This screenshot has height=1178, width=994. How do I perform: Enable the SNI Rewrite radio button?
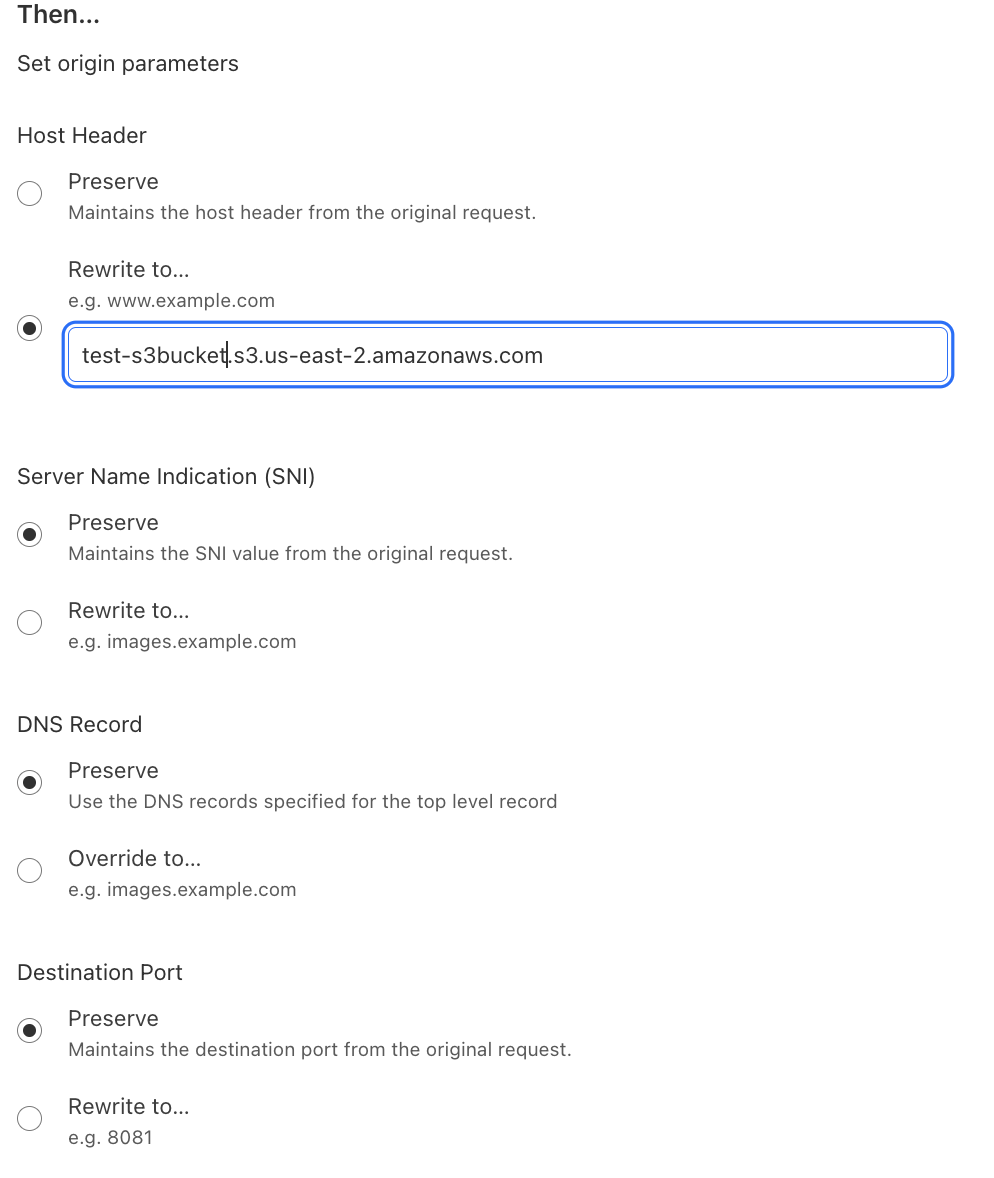point(30,623)
